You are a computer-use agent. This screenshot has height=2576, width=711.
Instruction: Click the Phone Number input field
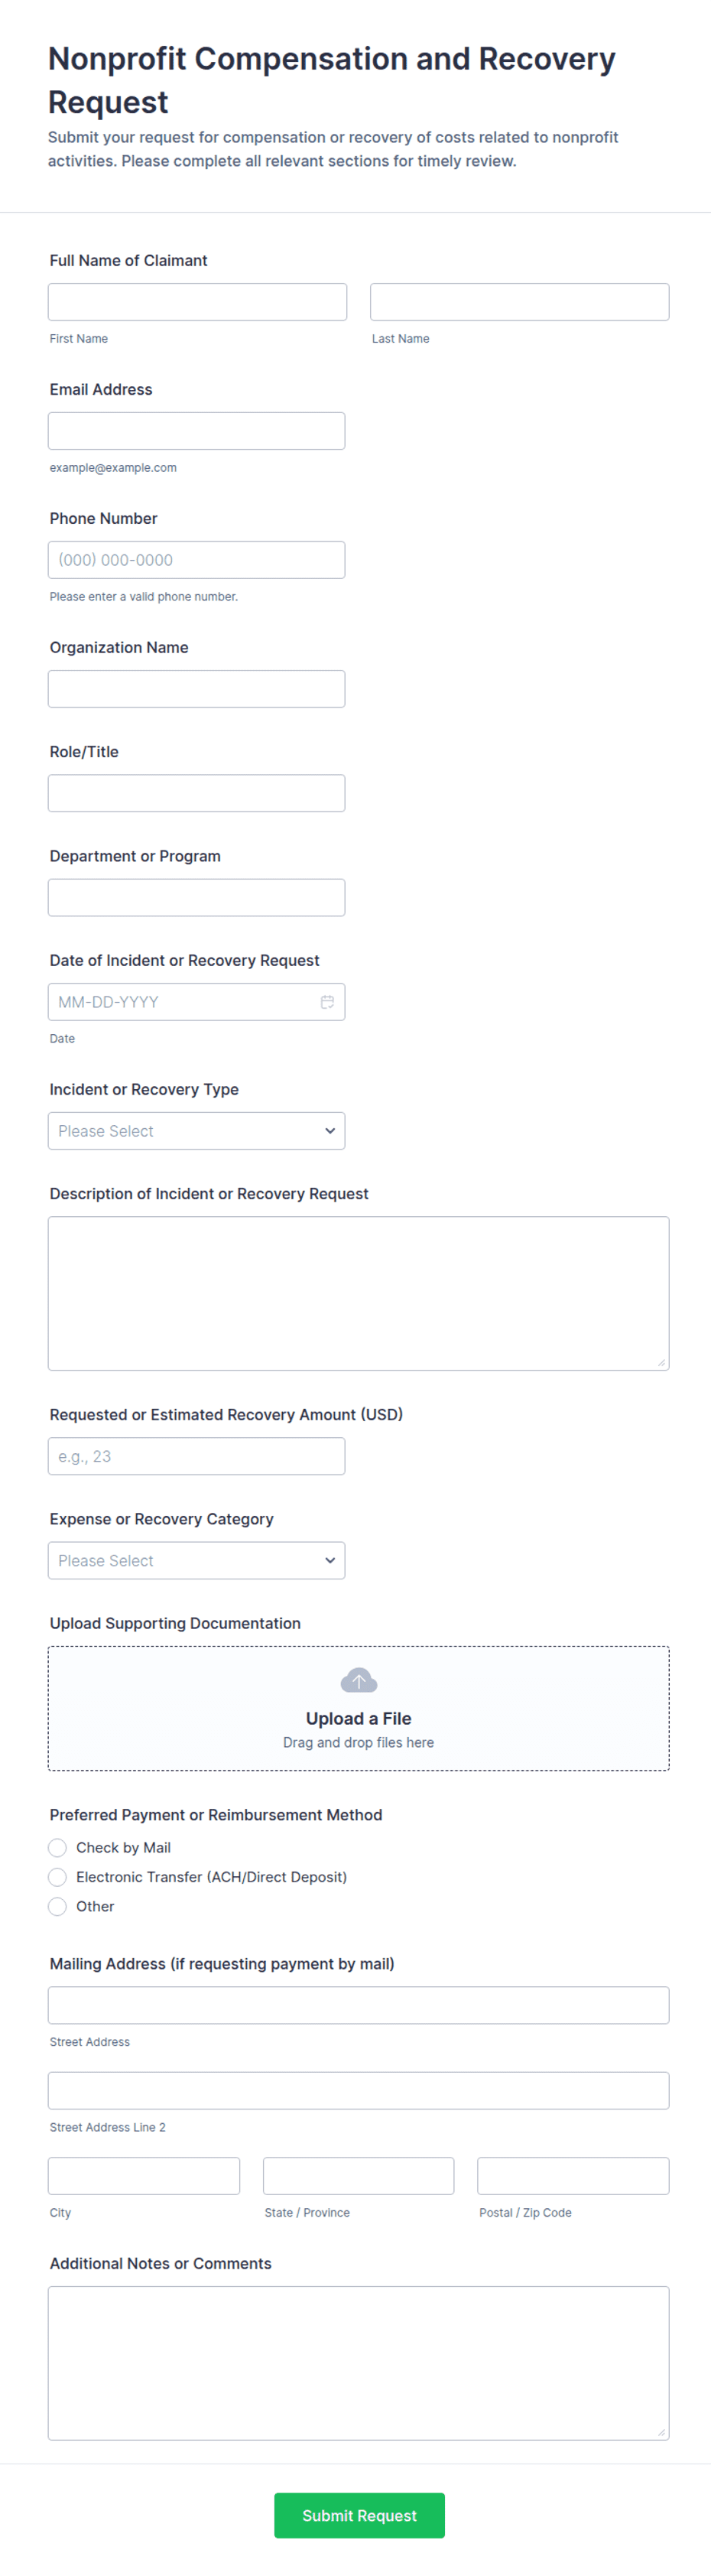click(x=196, y=560)
